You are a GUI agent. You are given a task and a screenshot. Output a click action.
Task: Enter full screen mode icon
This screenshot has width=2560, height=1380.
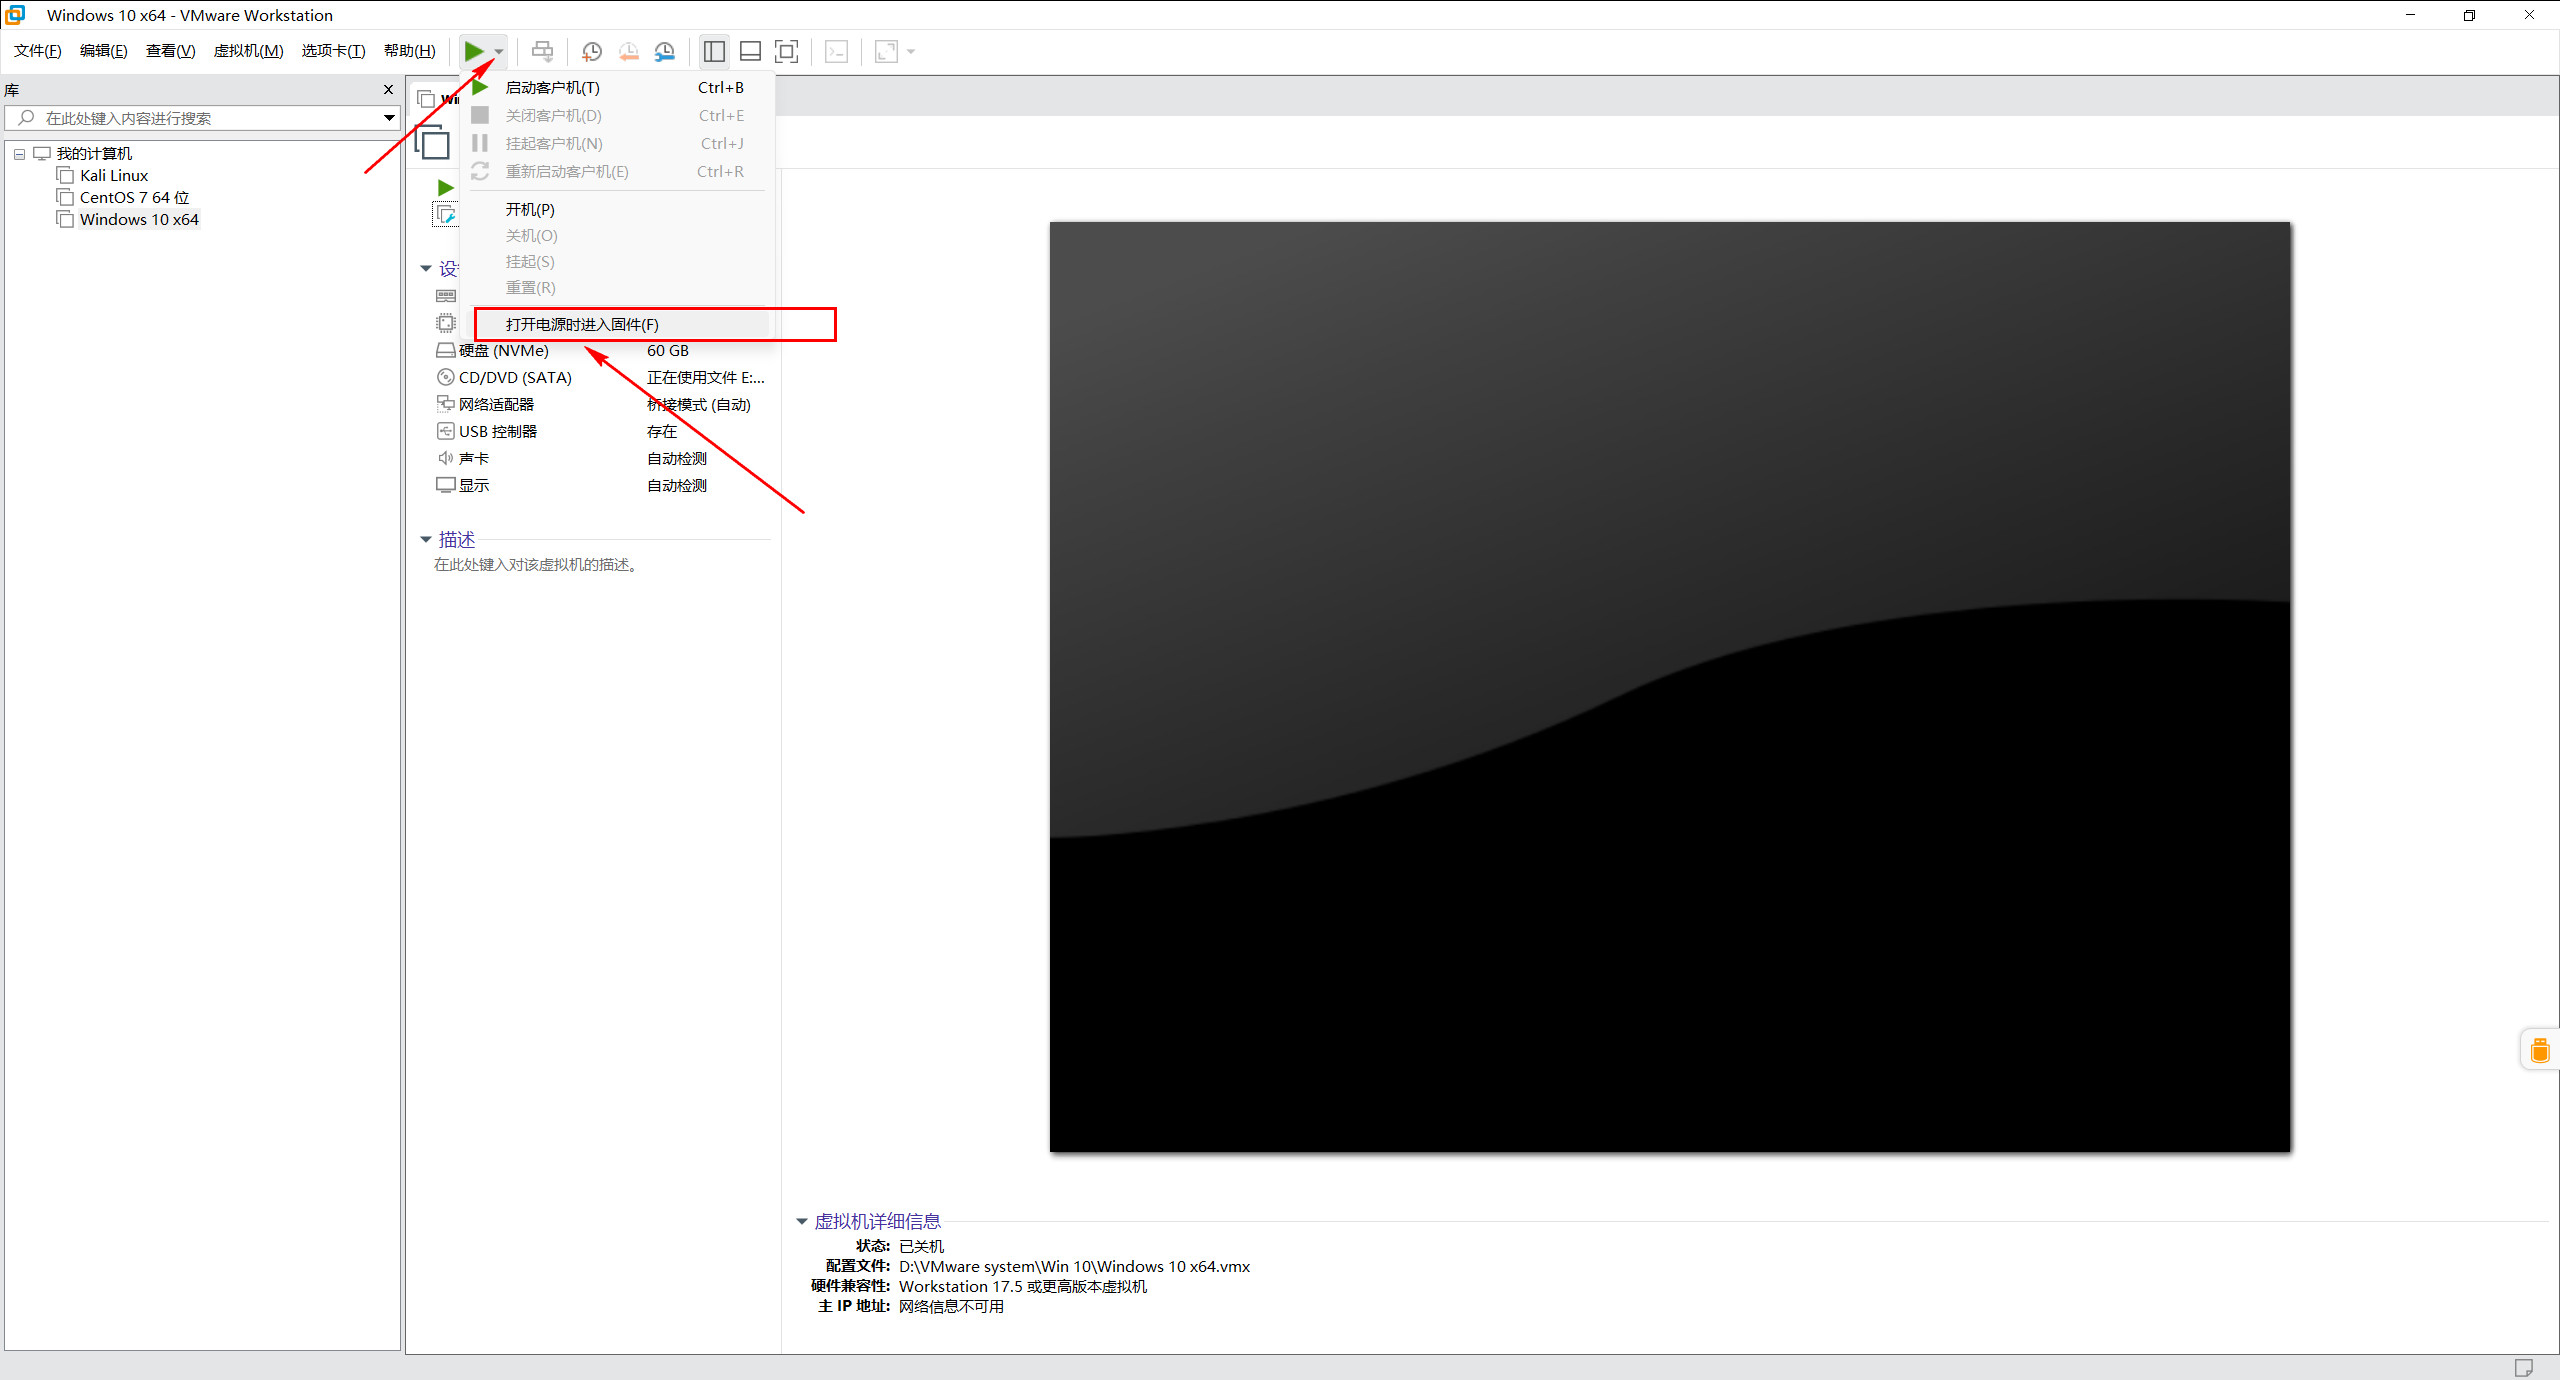tap(787, 51)
